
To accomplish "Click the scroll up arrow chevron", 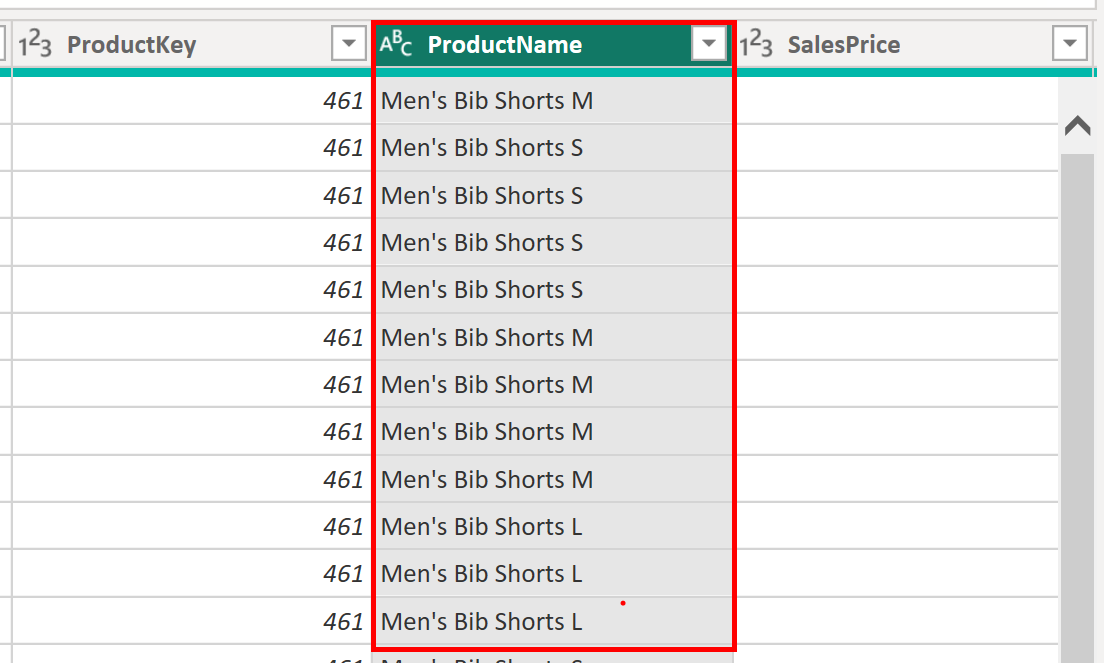I will point(1078,126).
